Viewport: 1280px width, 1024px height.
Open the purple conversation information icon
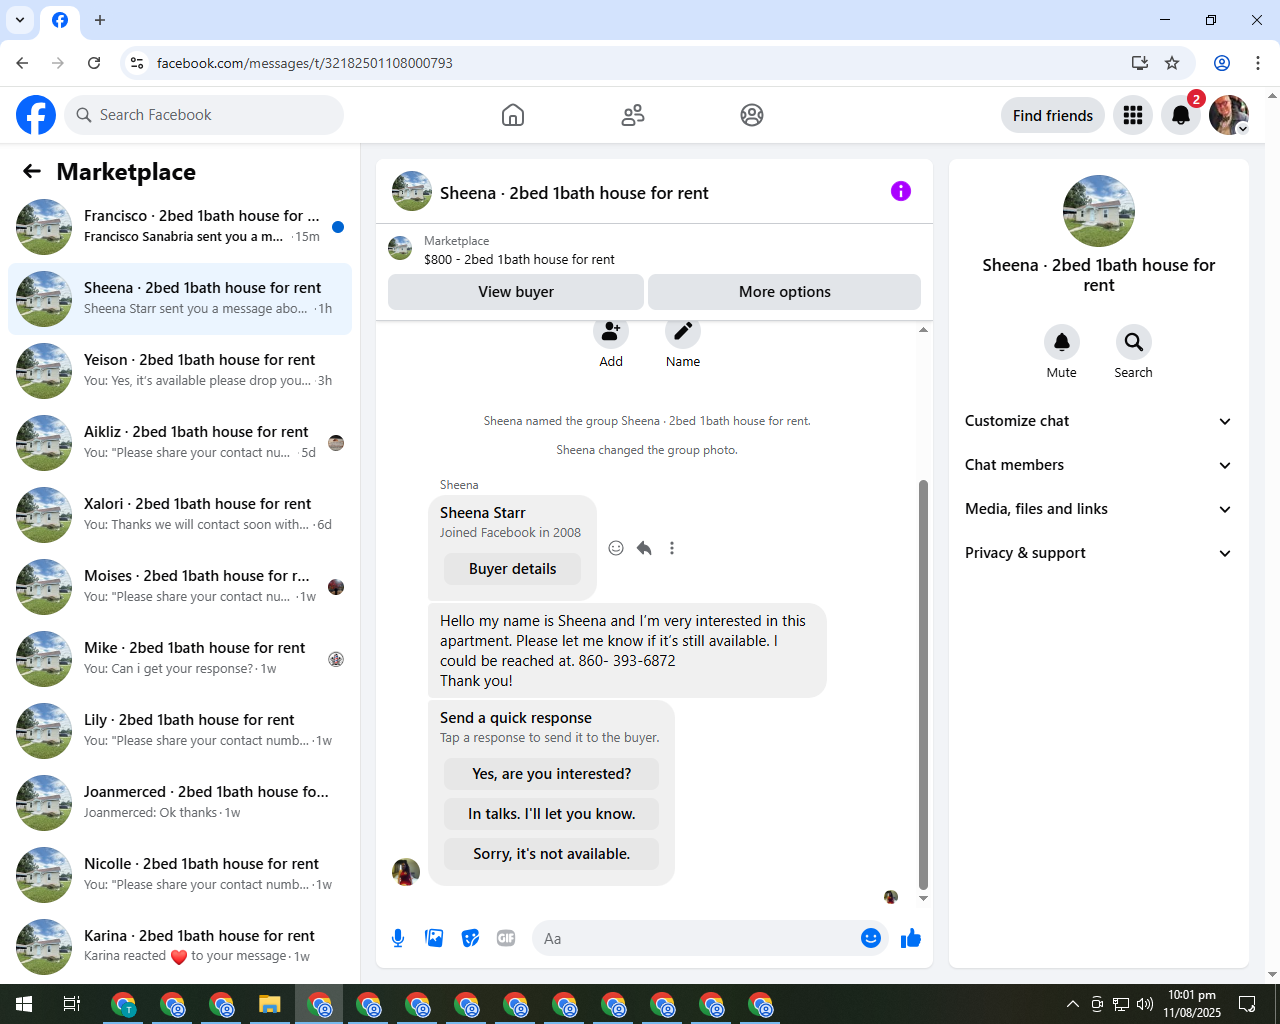click(x=901, y=191)
